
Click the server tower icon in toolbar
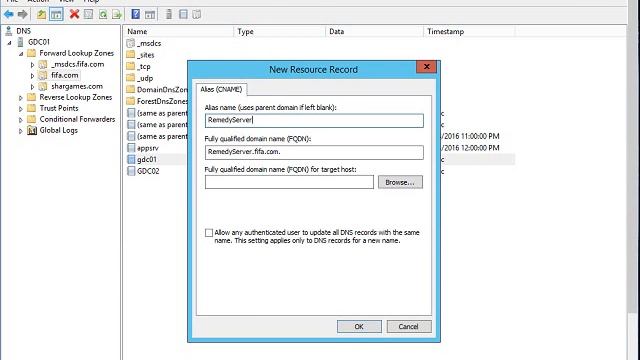[x=169, y=14]
